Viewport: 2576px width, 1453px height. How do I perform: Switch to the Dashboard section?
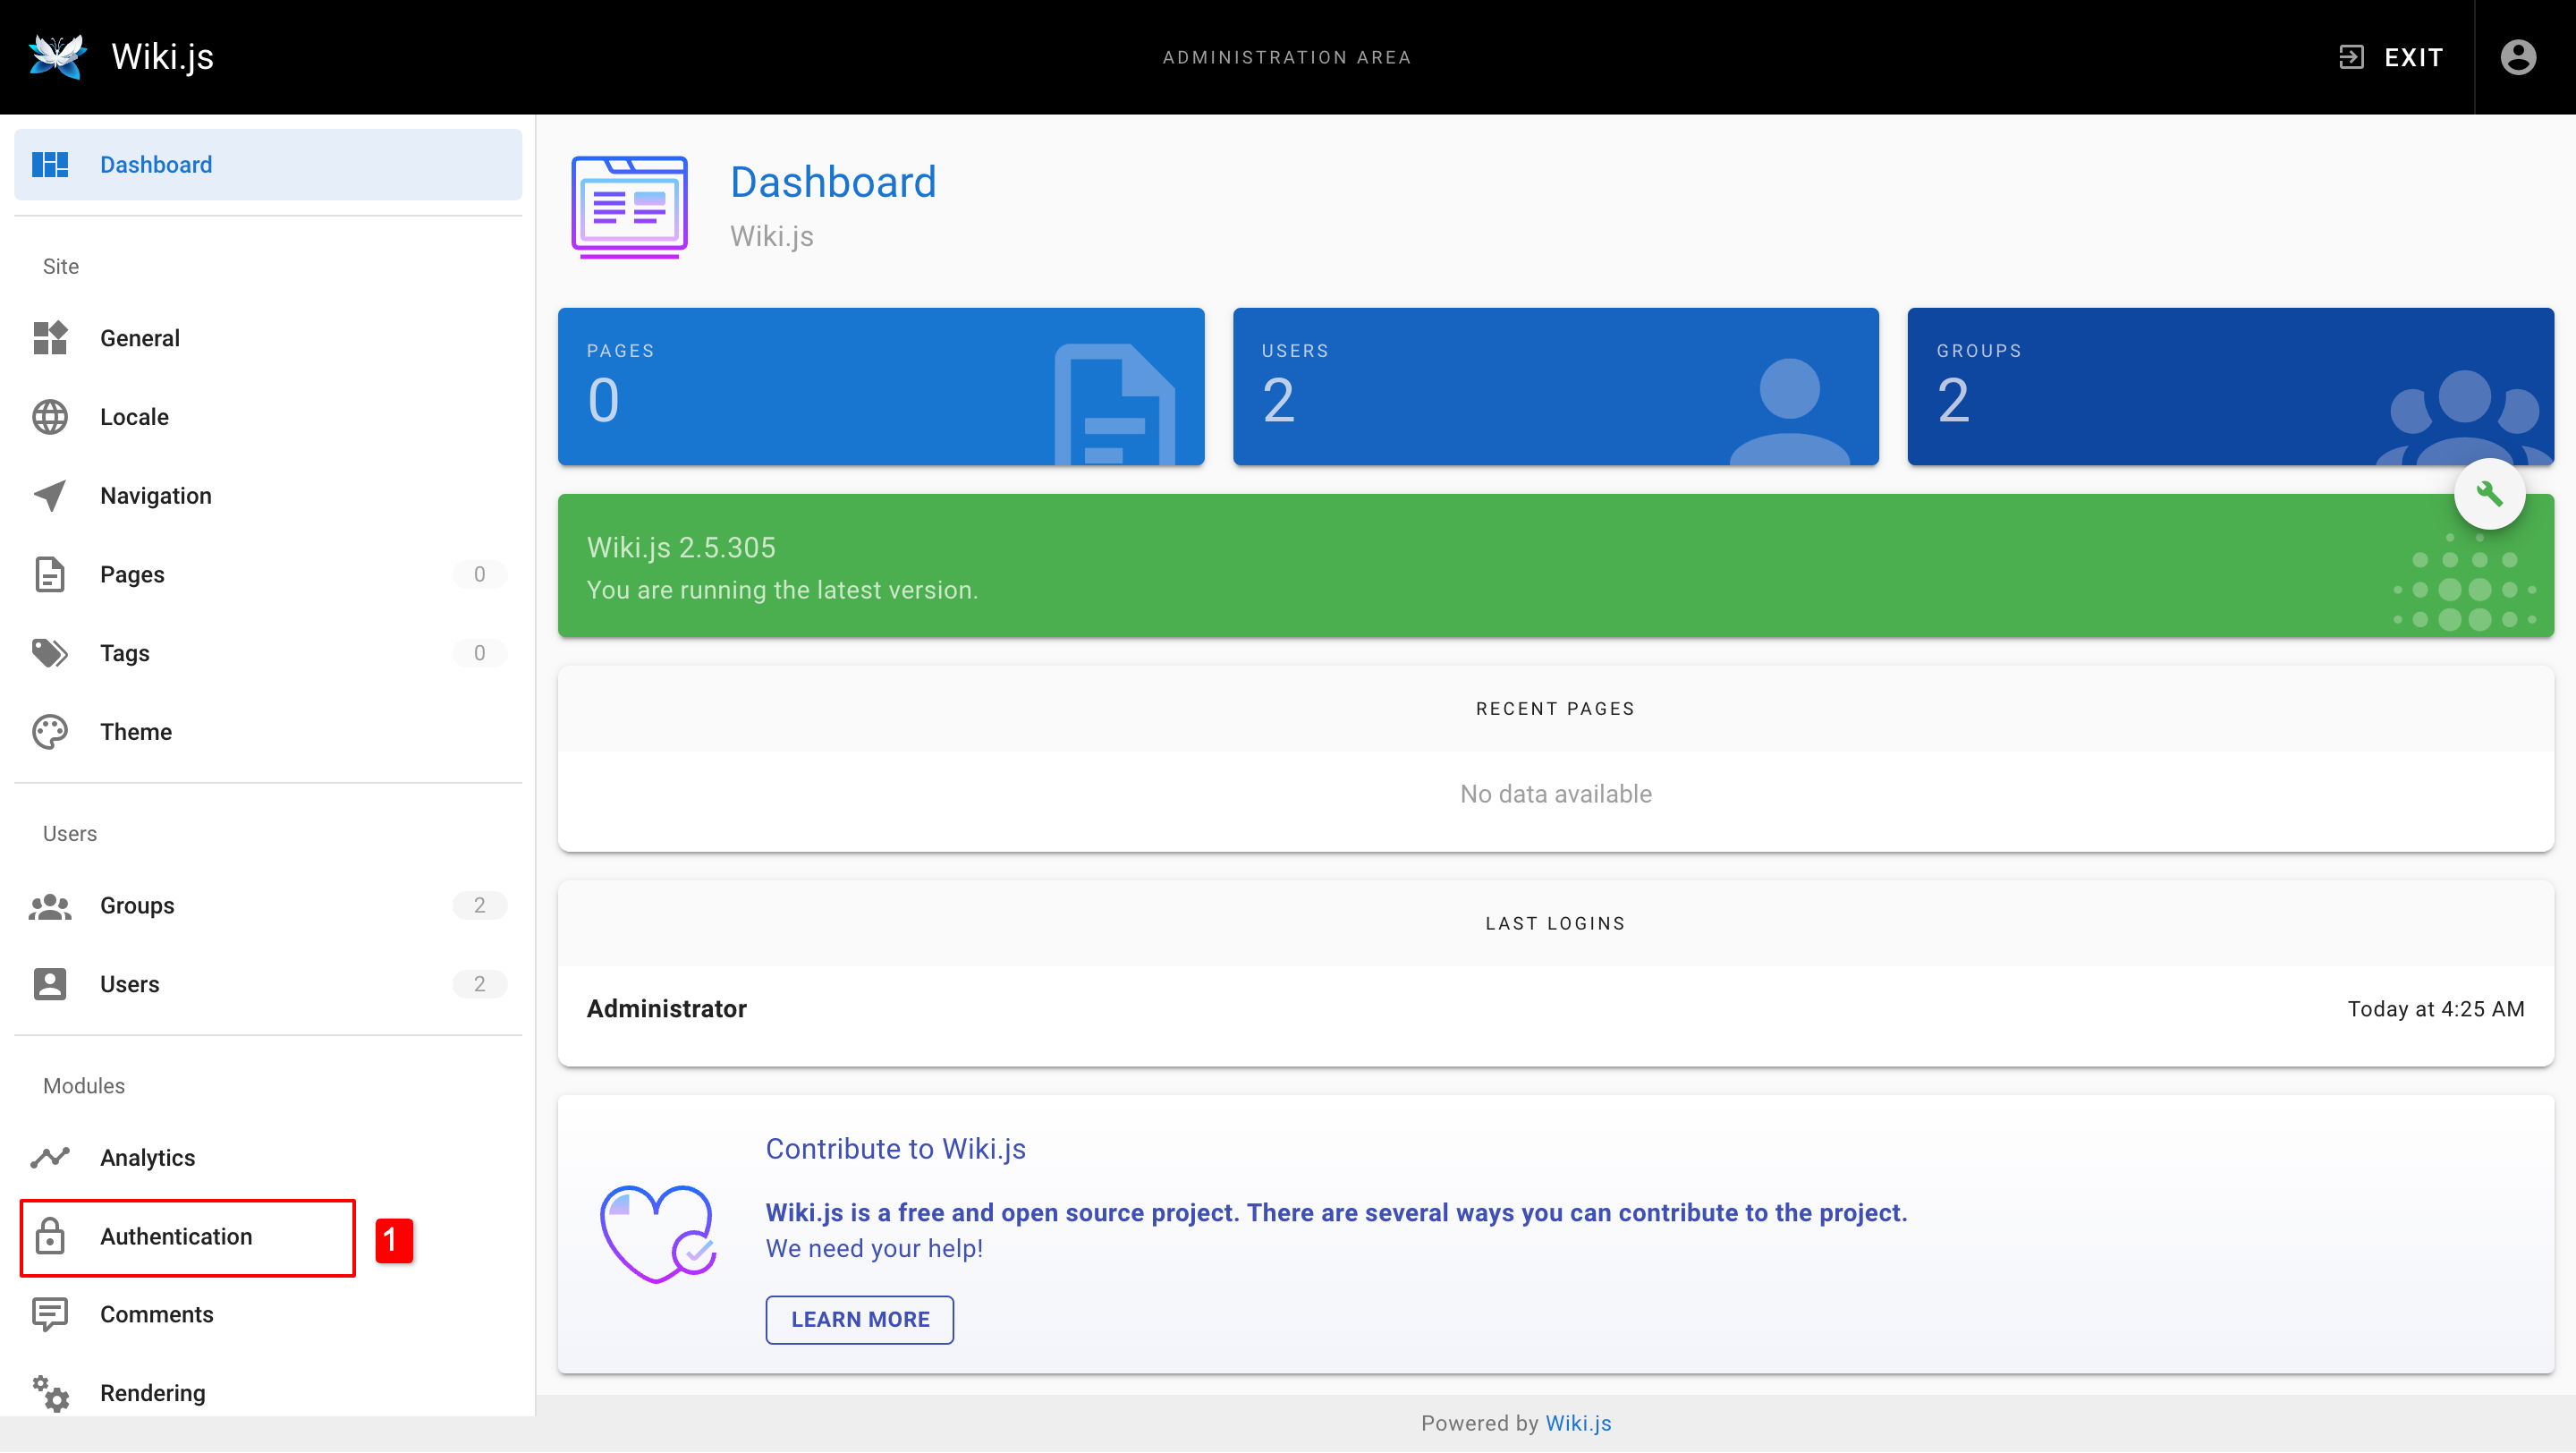[x=156, y=164]
